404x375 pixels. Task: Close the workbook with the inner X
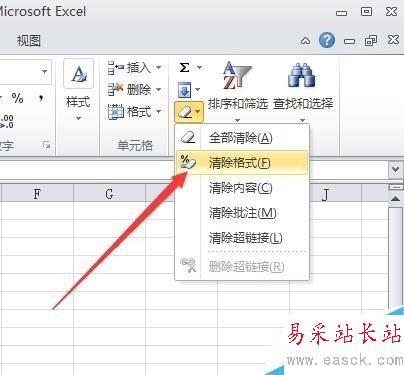393,40
